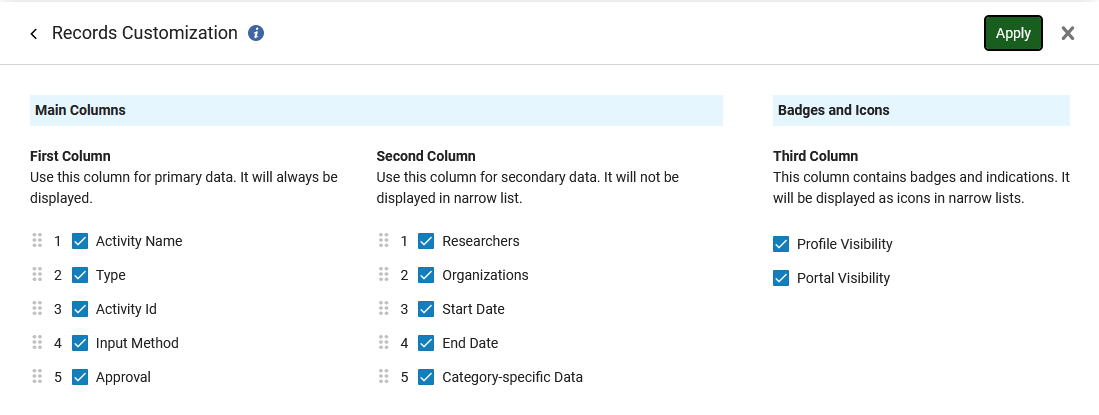Image resolution: width=1099 pixels, height=415 pixels.
Task: Click drag handle beside Researchers row
Action: 383,241
